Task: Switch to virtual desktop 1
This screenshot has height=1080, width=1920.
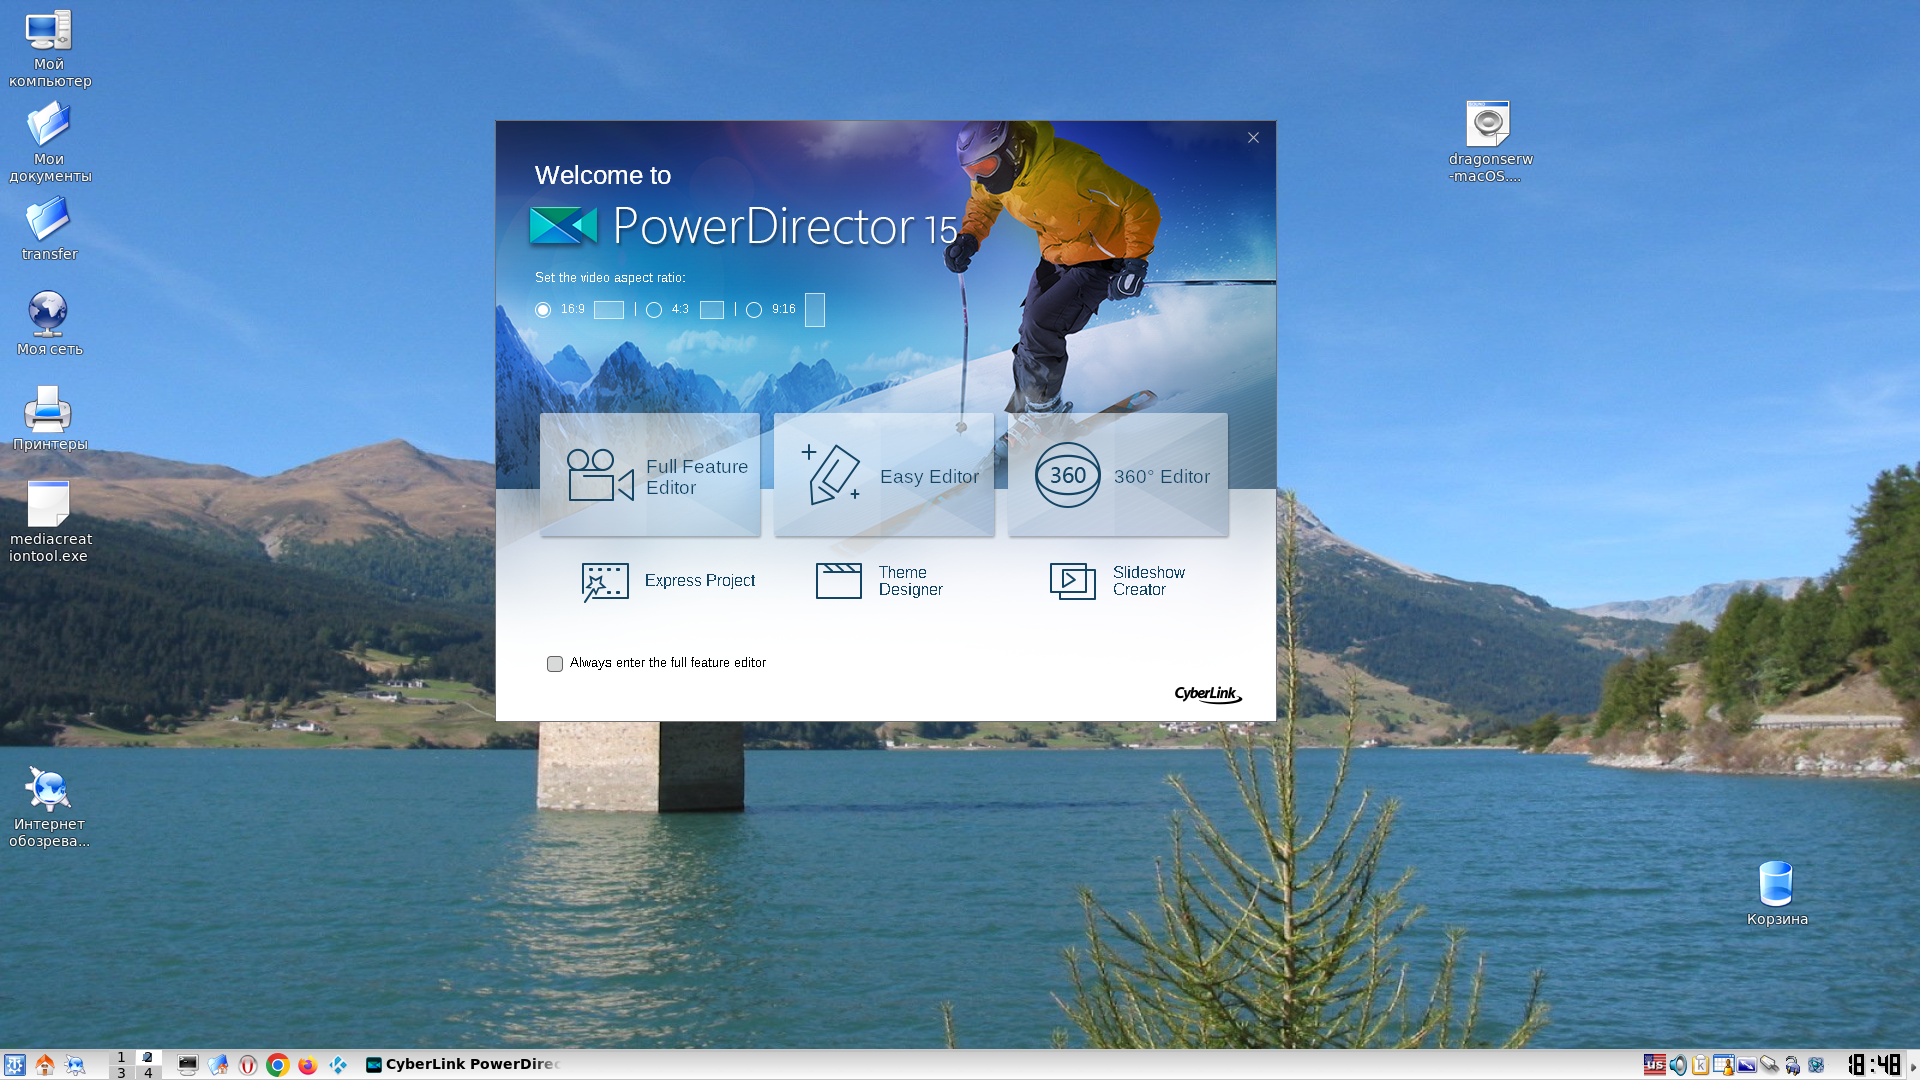Action: pos(121,1057)
